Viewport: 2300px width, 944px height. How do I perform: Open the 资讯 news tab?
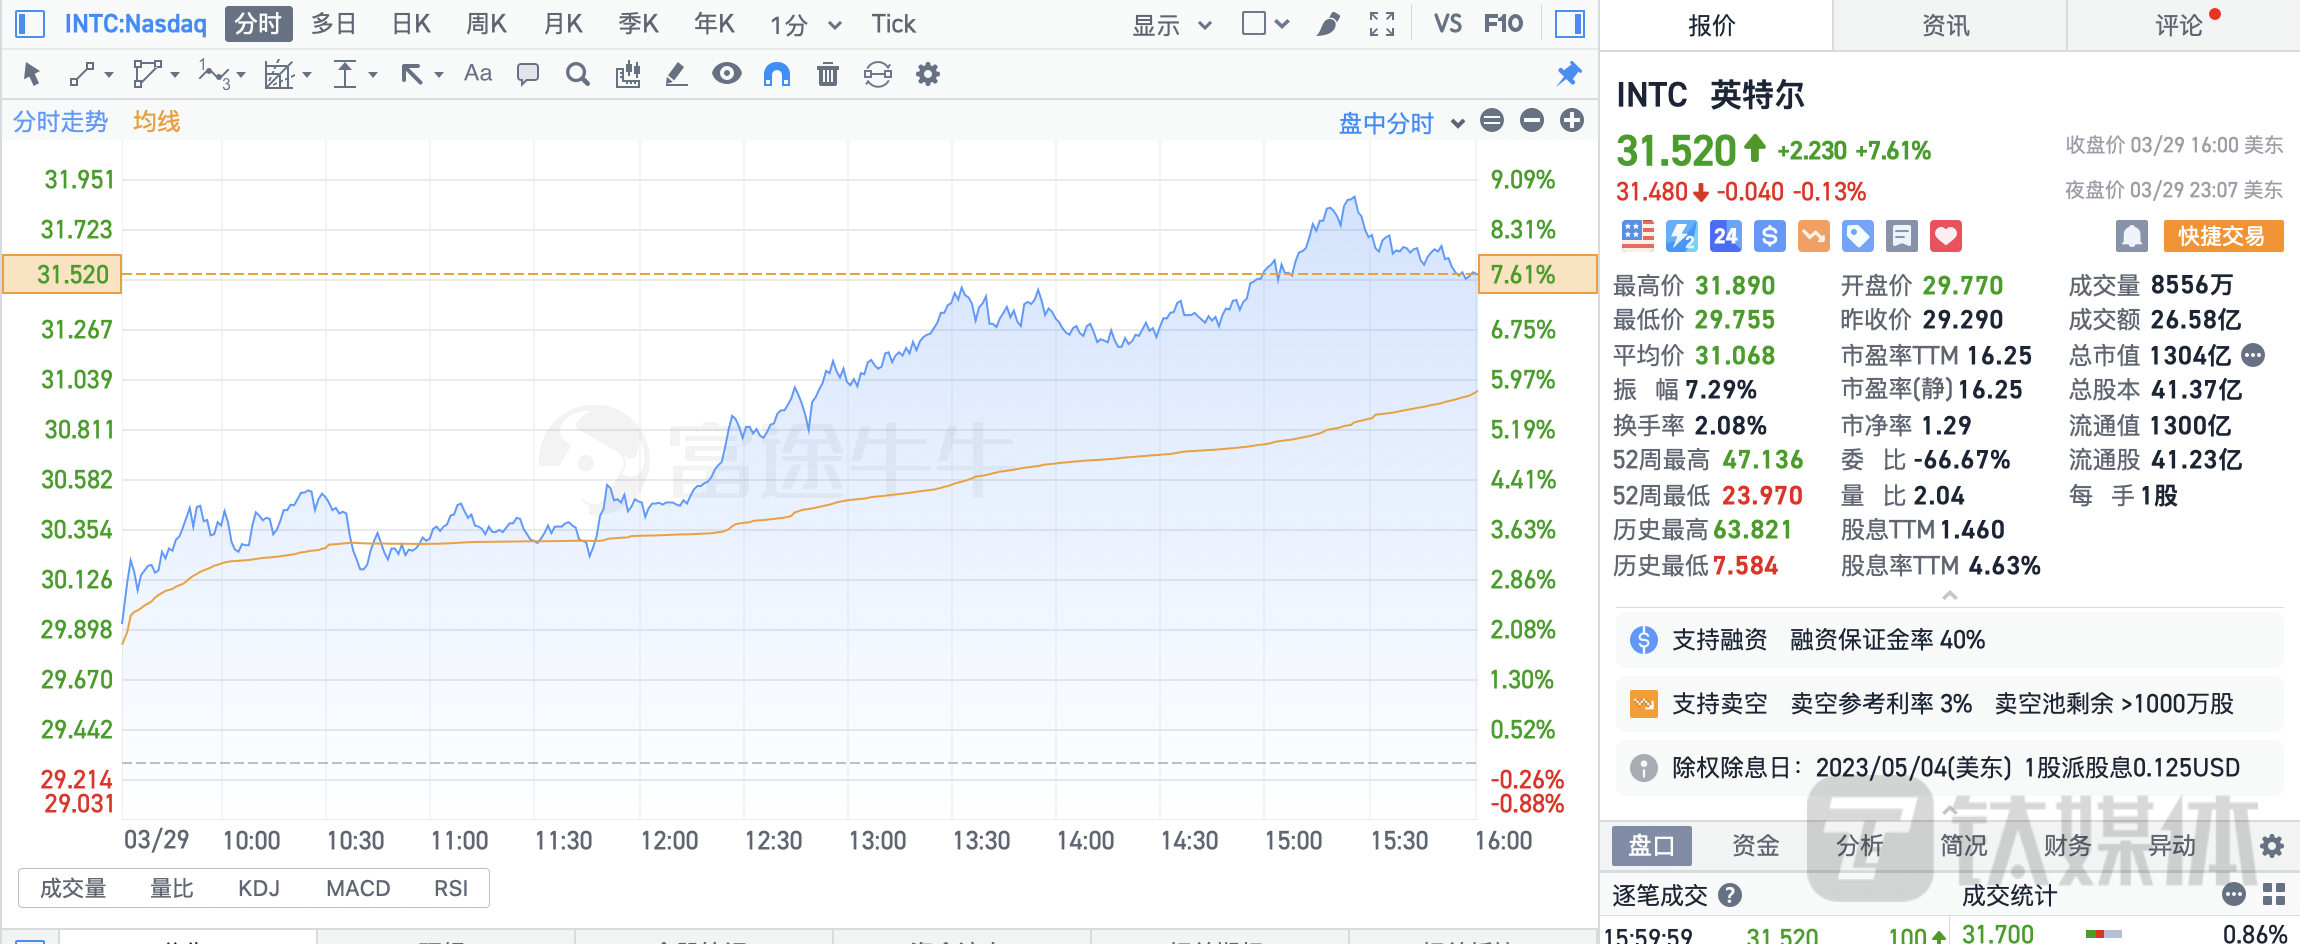[1946, 25]
